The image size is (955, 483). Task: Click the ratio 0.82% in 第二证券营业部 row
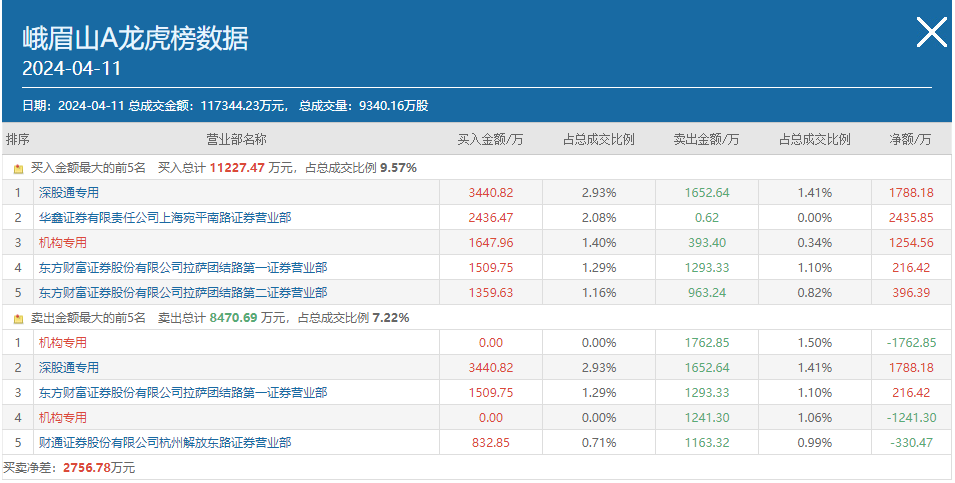coord(815,293)
